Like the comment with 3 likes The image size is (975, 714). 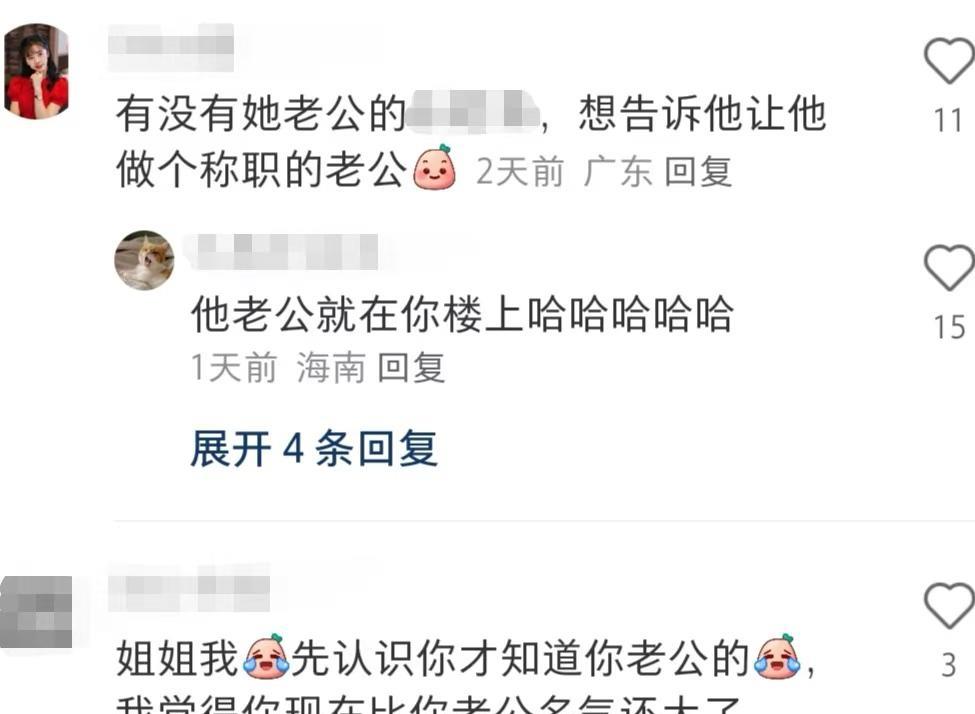pyautogui.click(x=948, y=606)
